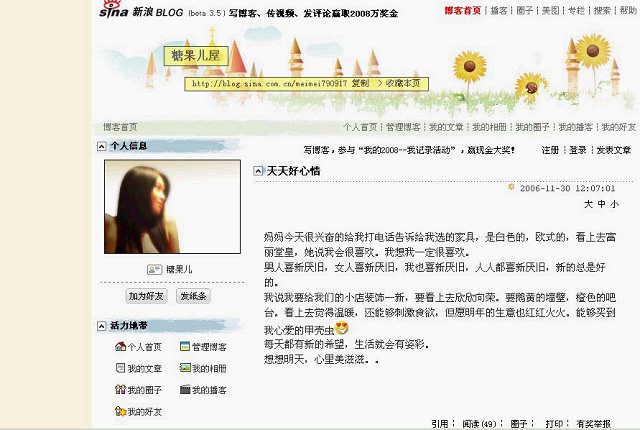640x430 pixels.
Task: Click the 我的相册 photo icon
Action: [x=185, y=368]
